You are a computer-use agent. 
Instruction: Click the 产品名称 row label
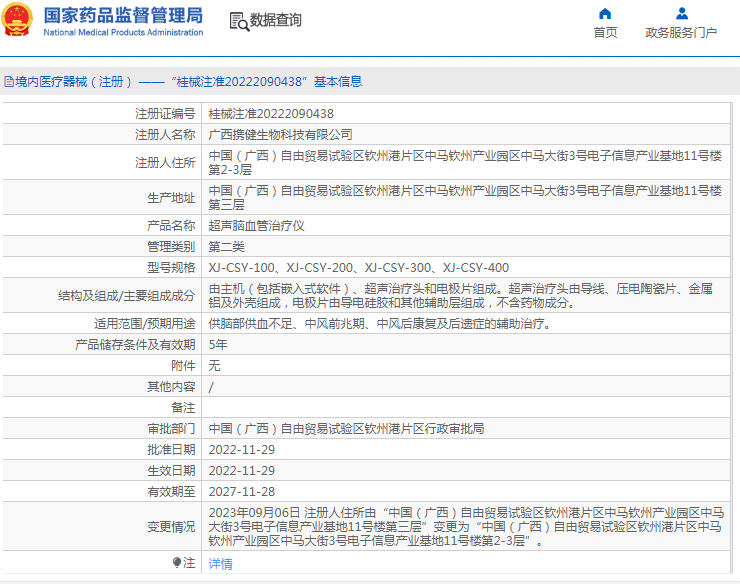171,226
